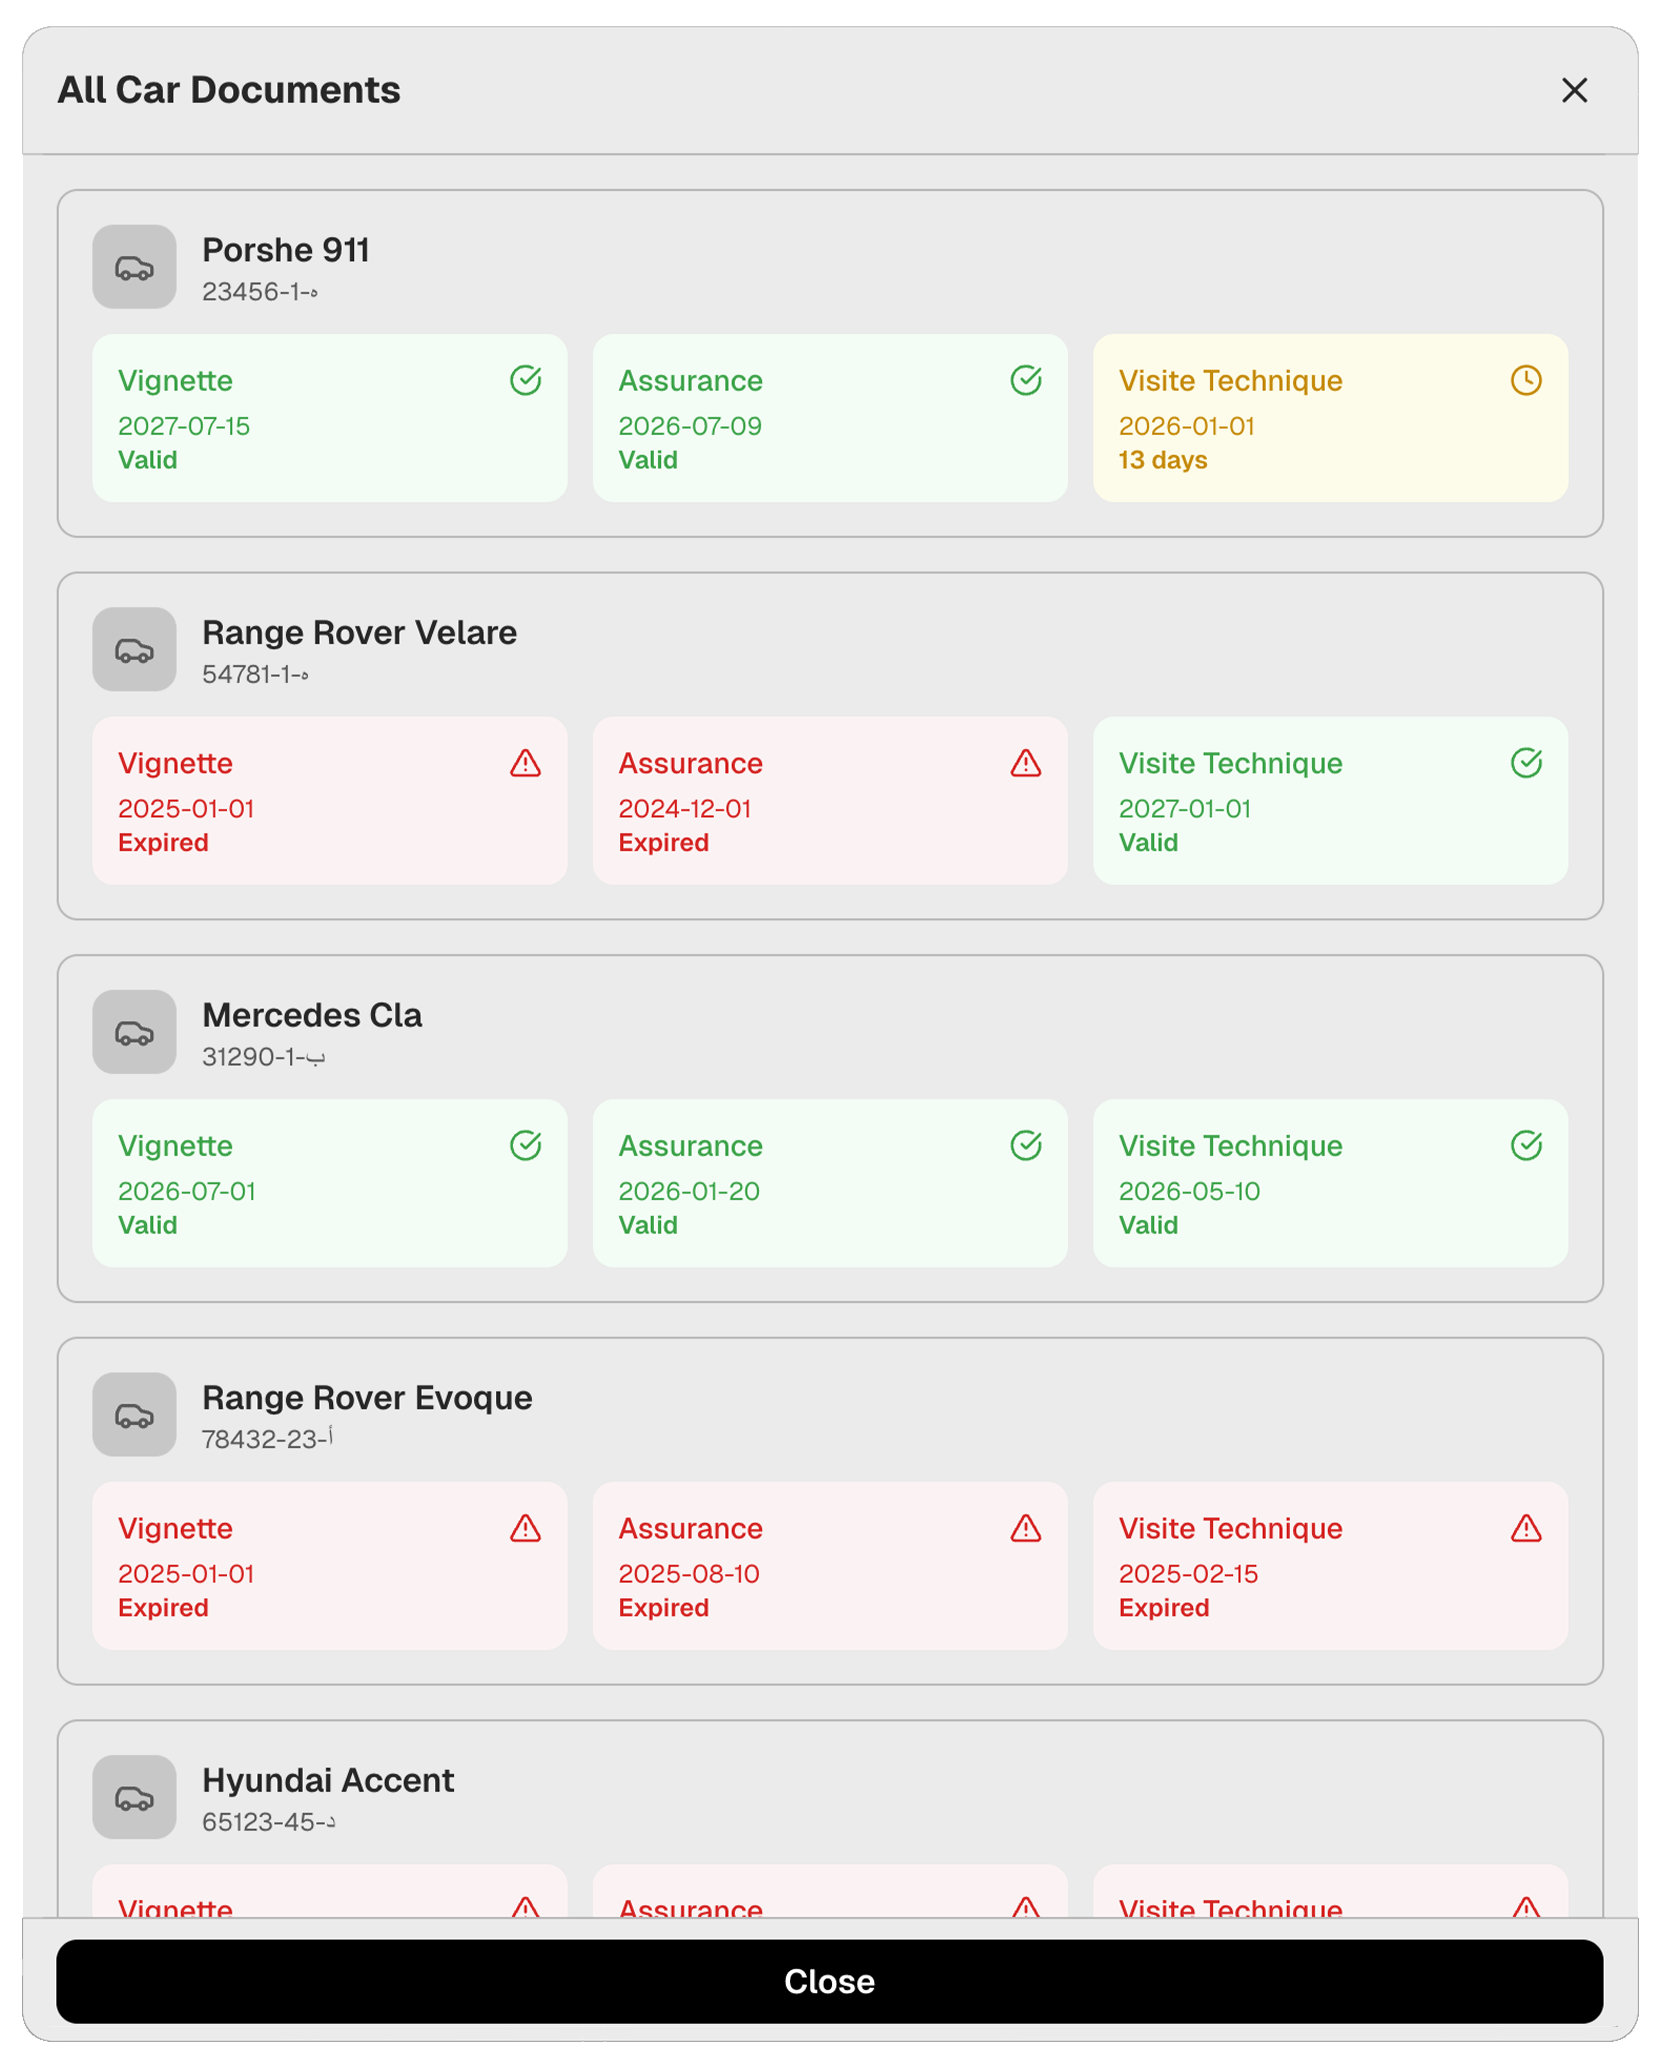Select Evoque Vignette expired 2025-01-01 card
The height and width of the screenshot is (2071, 1668).
[x=329, y=1566]
